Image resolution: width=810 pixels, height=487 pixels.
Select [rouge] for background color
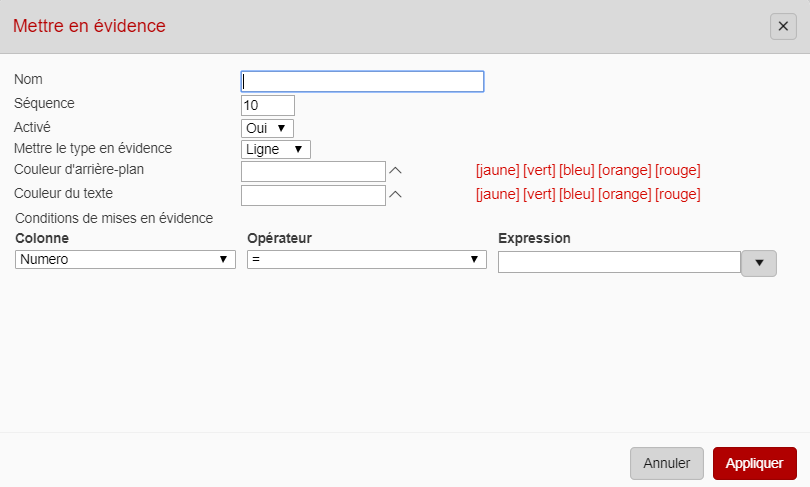point(677,170)
